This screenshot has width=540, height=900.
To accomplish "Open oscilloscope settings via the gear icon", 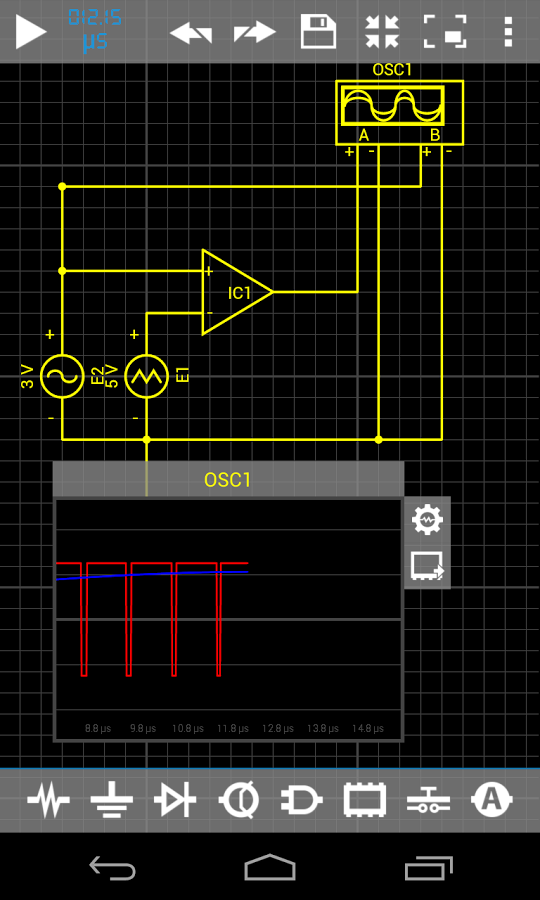I will click(x=427, y=519).
